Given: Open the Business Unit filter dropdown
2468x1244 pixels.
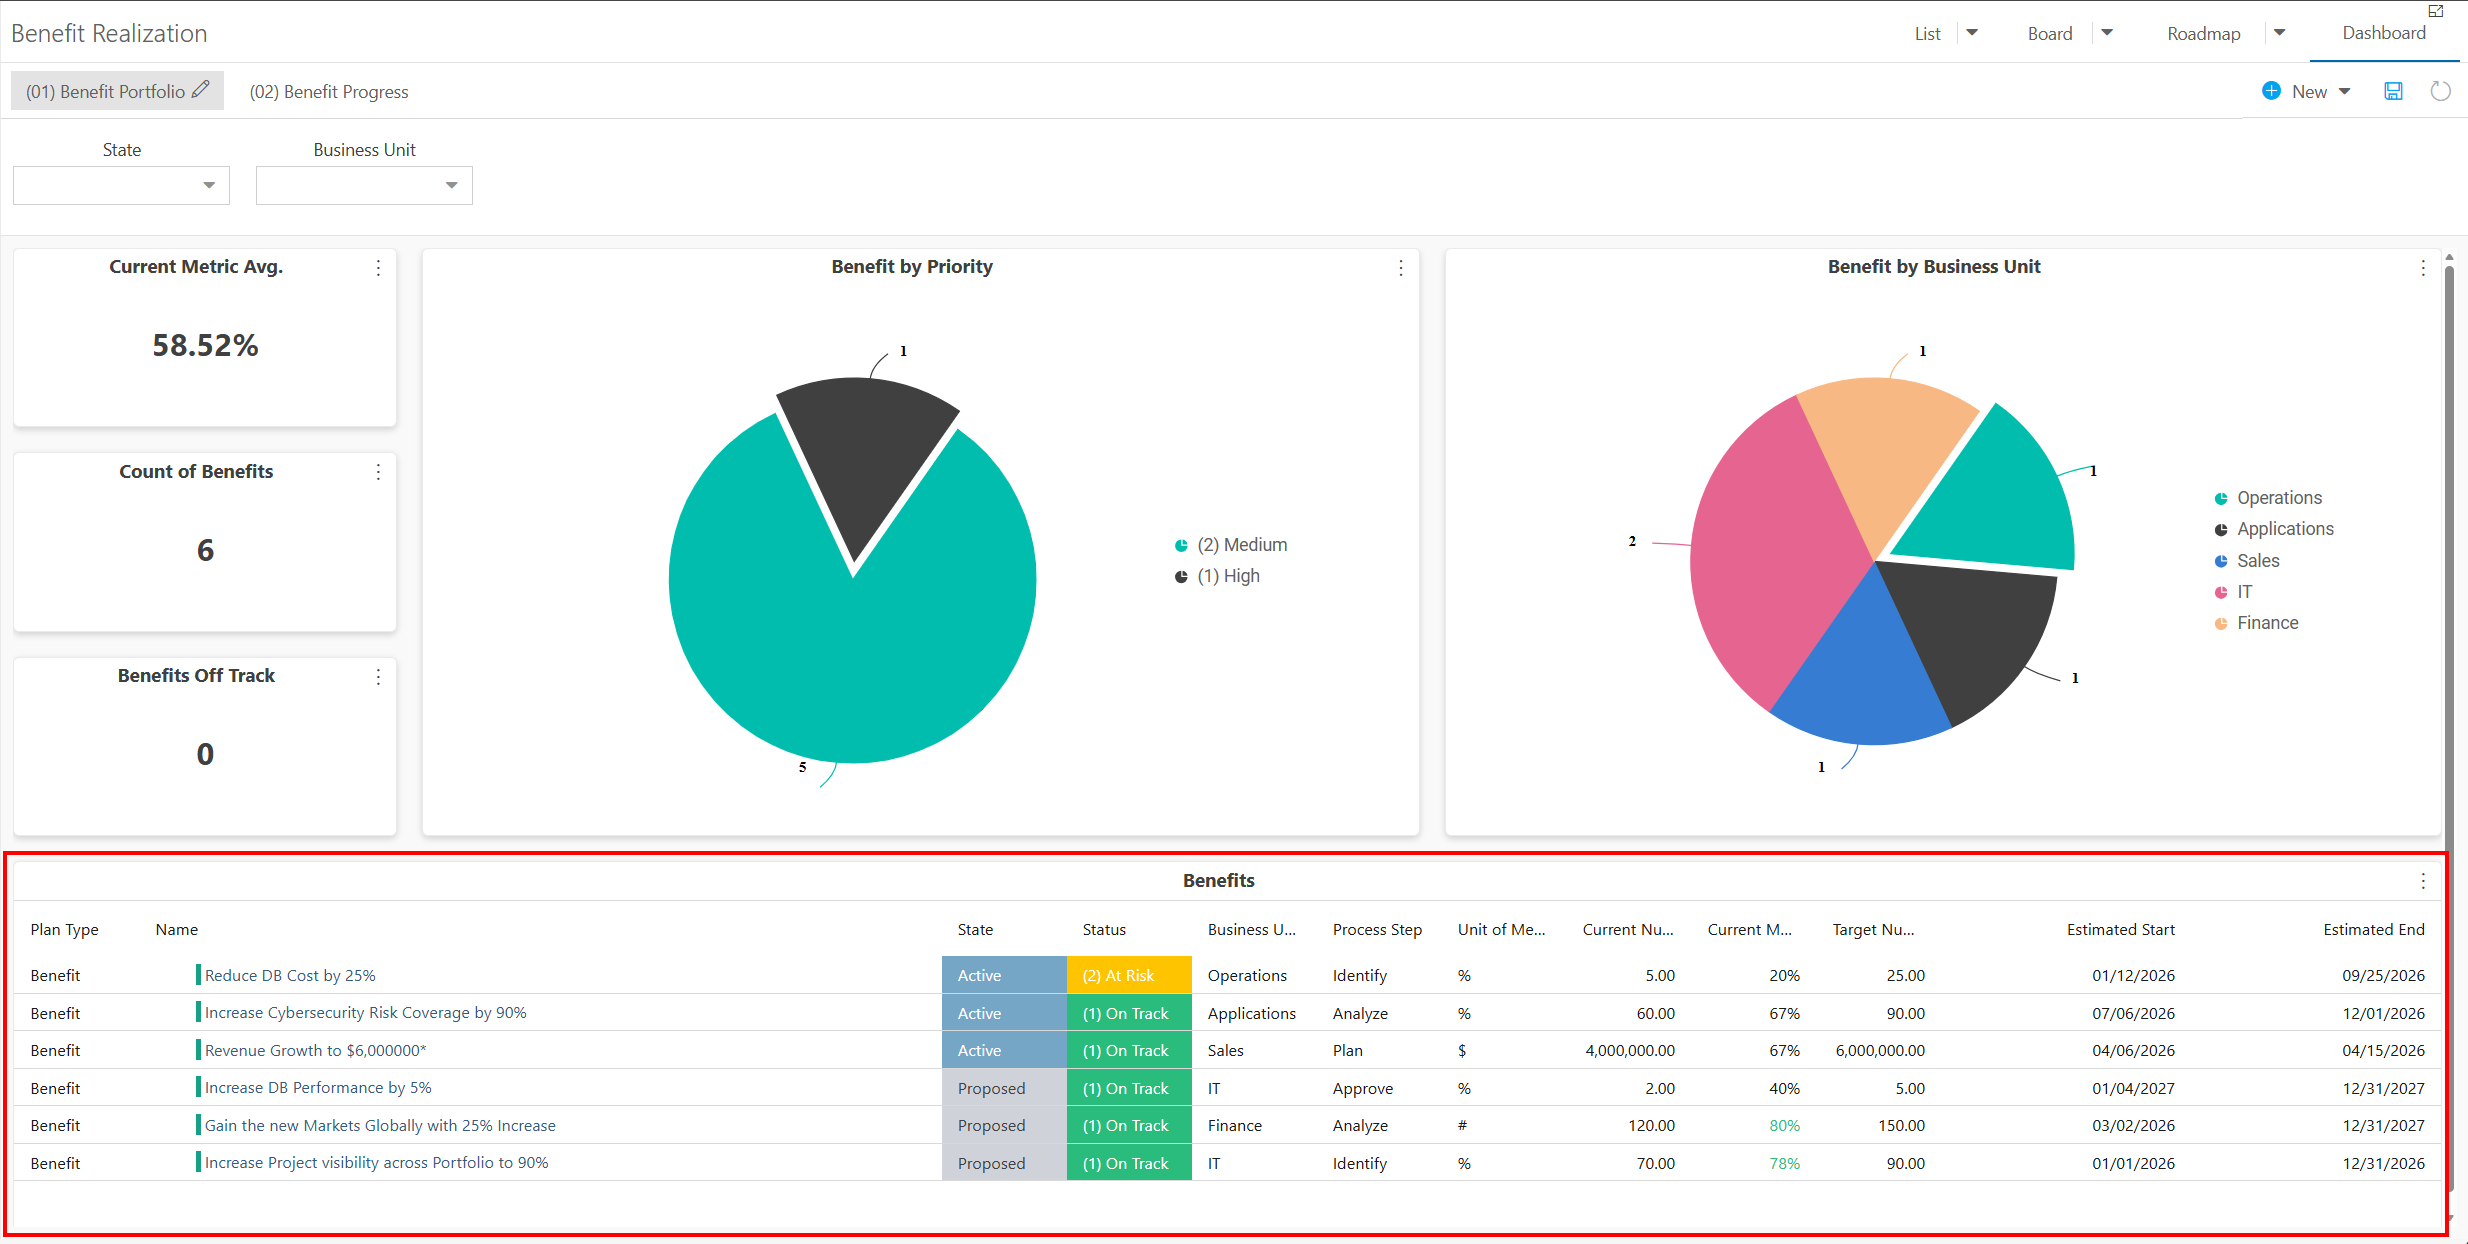Looking at the screenshot, I should pyautogui.click(x=364, y=185).
